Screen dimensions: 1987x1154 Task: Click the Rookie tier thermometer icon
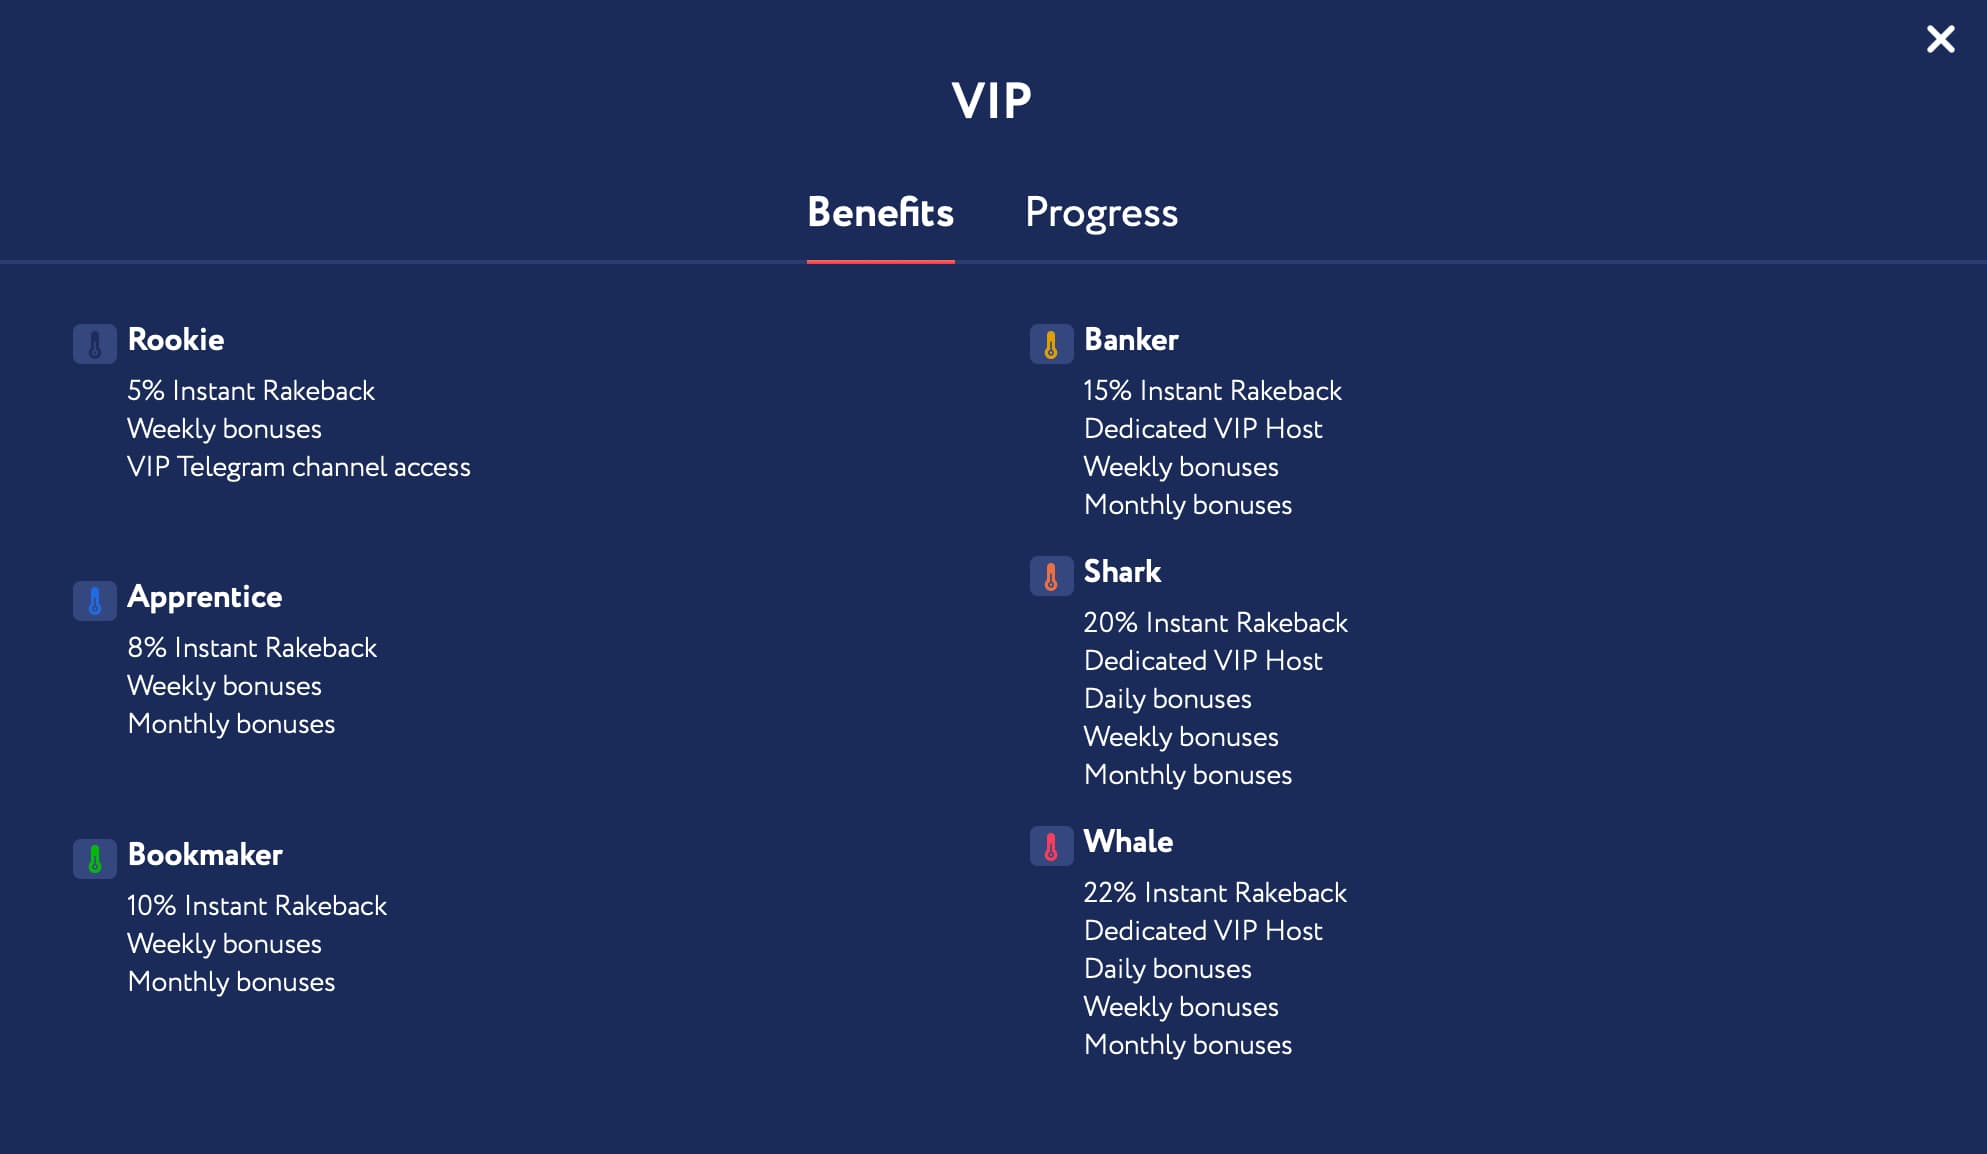tap(95, 344)
